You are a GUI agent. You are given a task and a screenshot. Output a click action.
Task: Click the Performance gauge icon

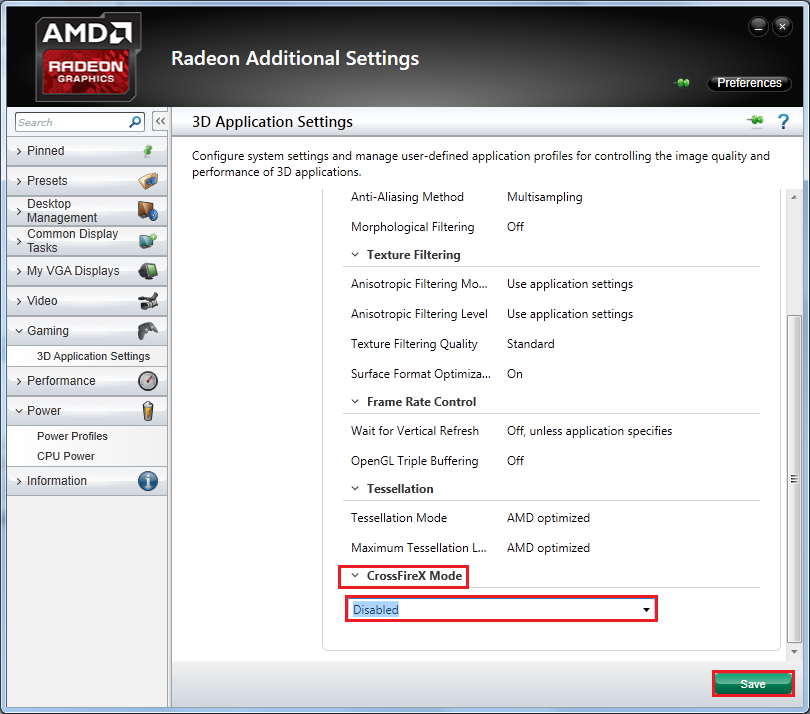148,381
